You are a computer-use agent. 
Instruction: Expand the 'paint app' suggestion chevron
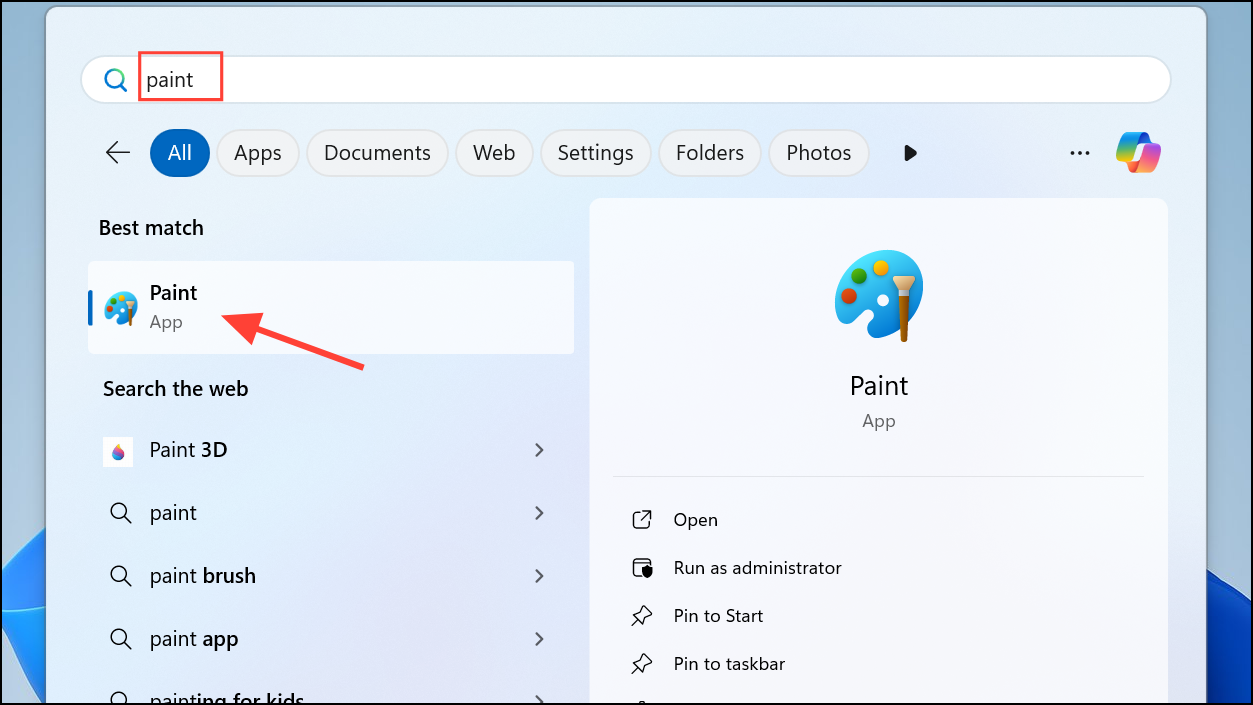[x=539, y=639]
